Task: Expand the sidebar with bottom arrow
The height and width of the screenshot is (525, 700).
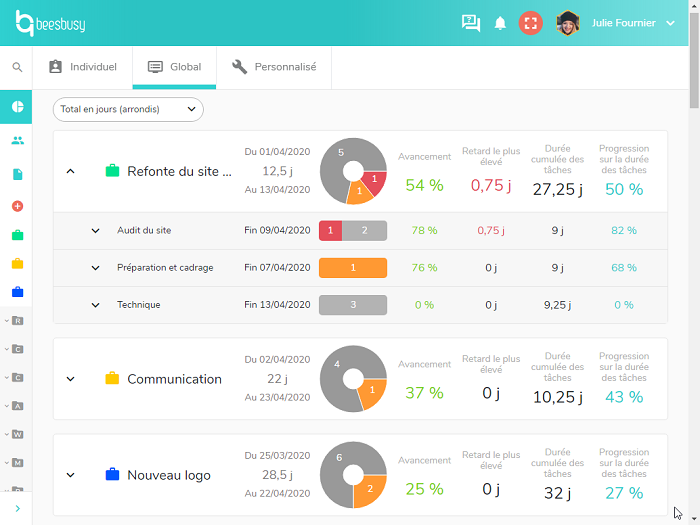Action: [17, 509]
